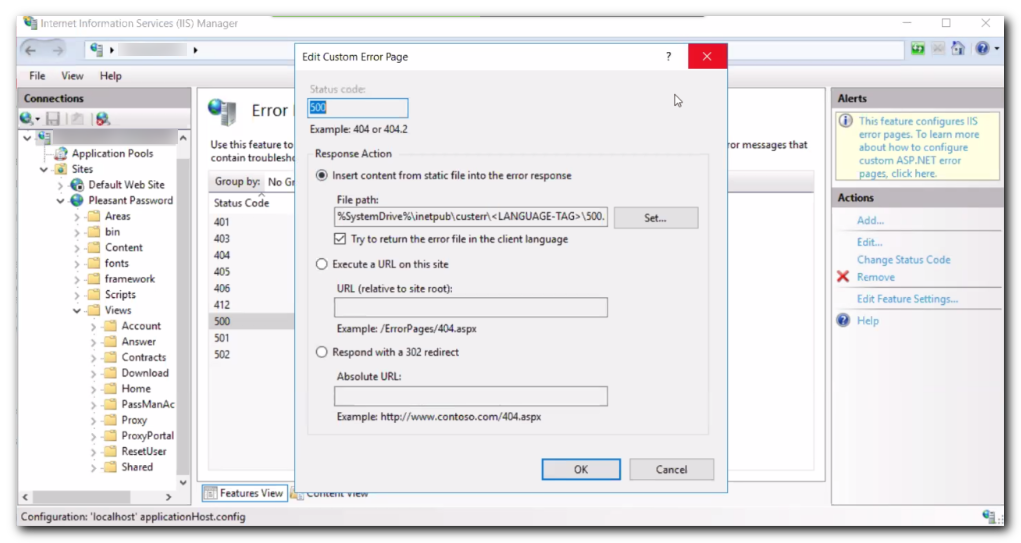Click the Save connections disk icon
Viewport: 1021px width, 543px height.
coord(53,118)
